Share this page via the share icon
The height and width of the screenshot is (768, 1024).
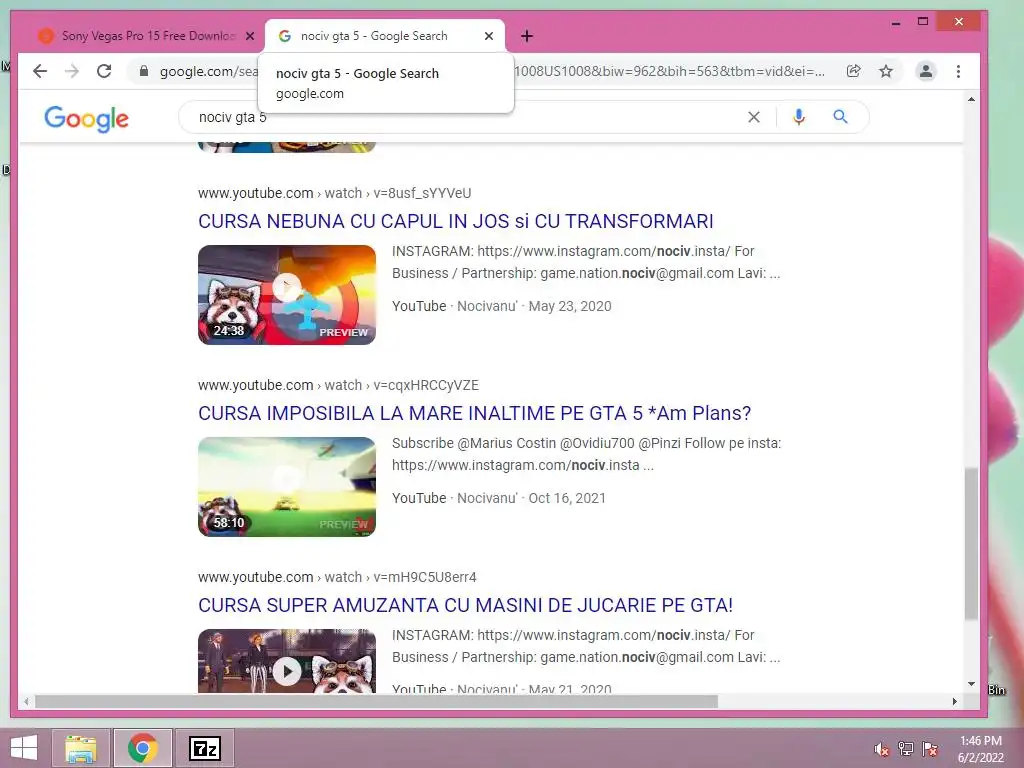(x=854, y=71)
